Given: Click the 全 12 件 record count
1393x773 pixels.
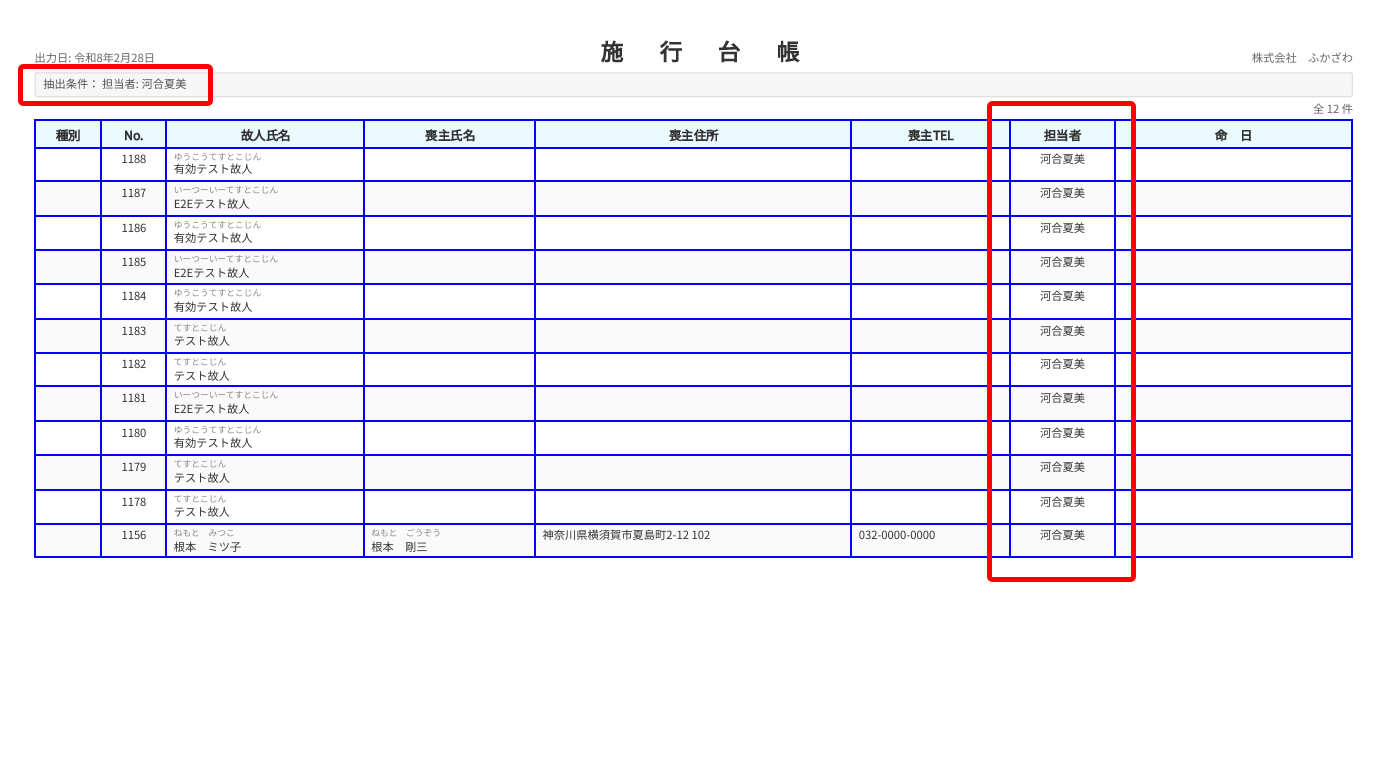Looking at the screenshot, I should [x=1332, y=109].
